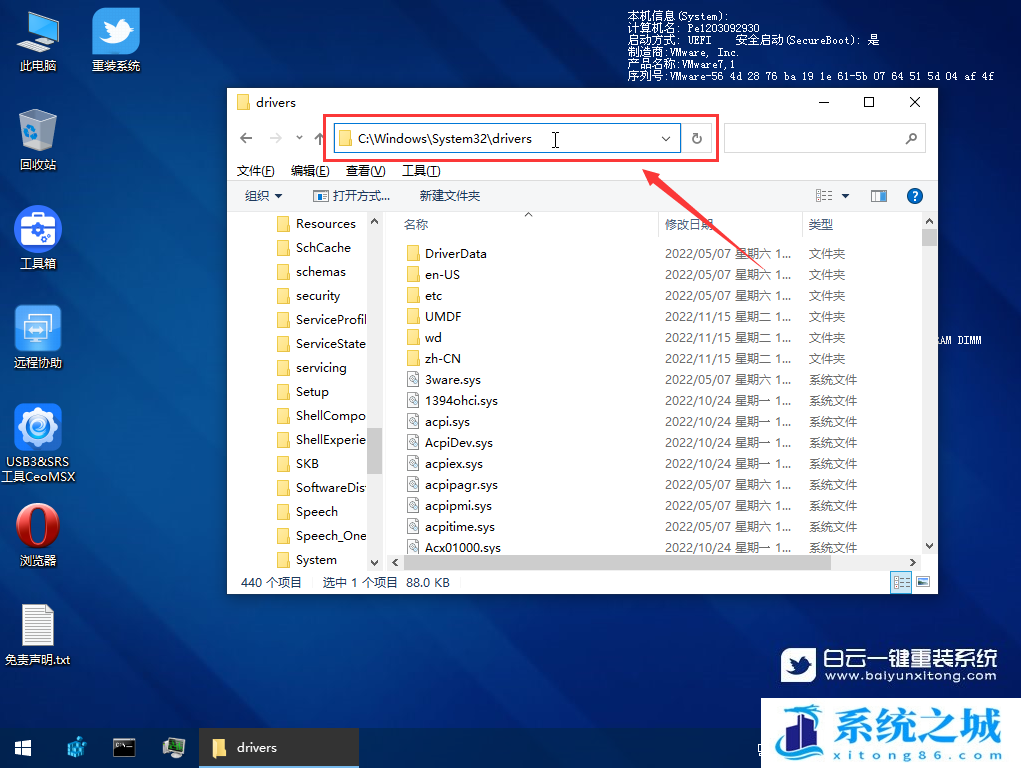Open the blue help question icon
Image resolution: width=1021 pixels, height=768 pixels.
[914, 196]
